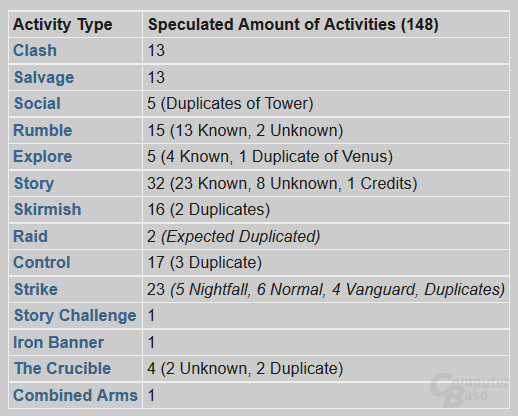Open the Raid activity link

(x=30, y=236)
